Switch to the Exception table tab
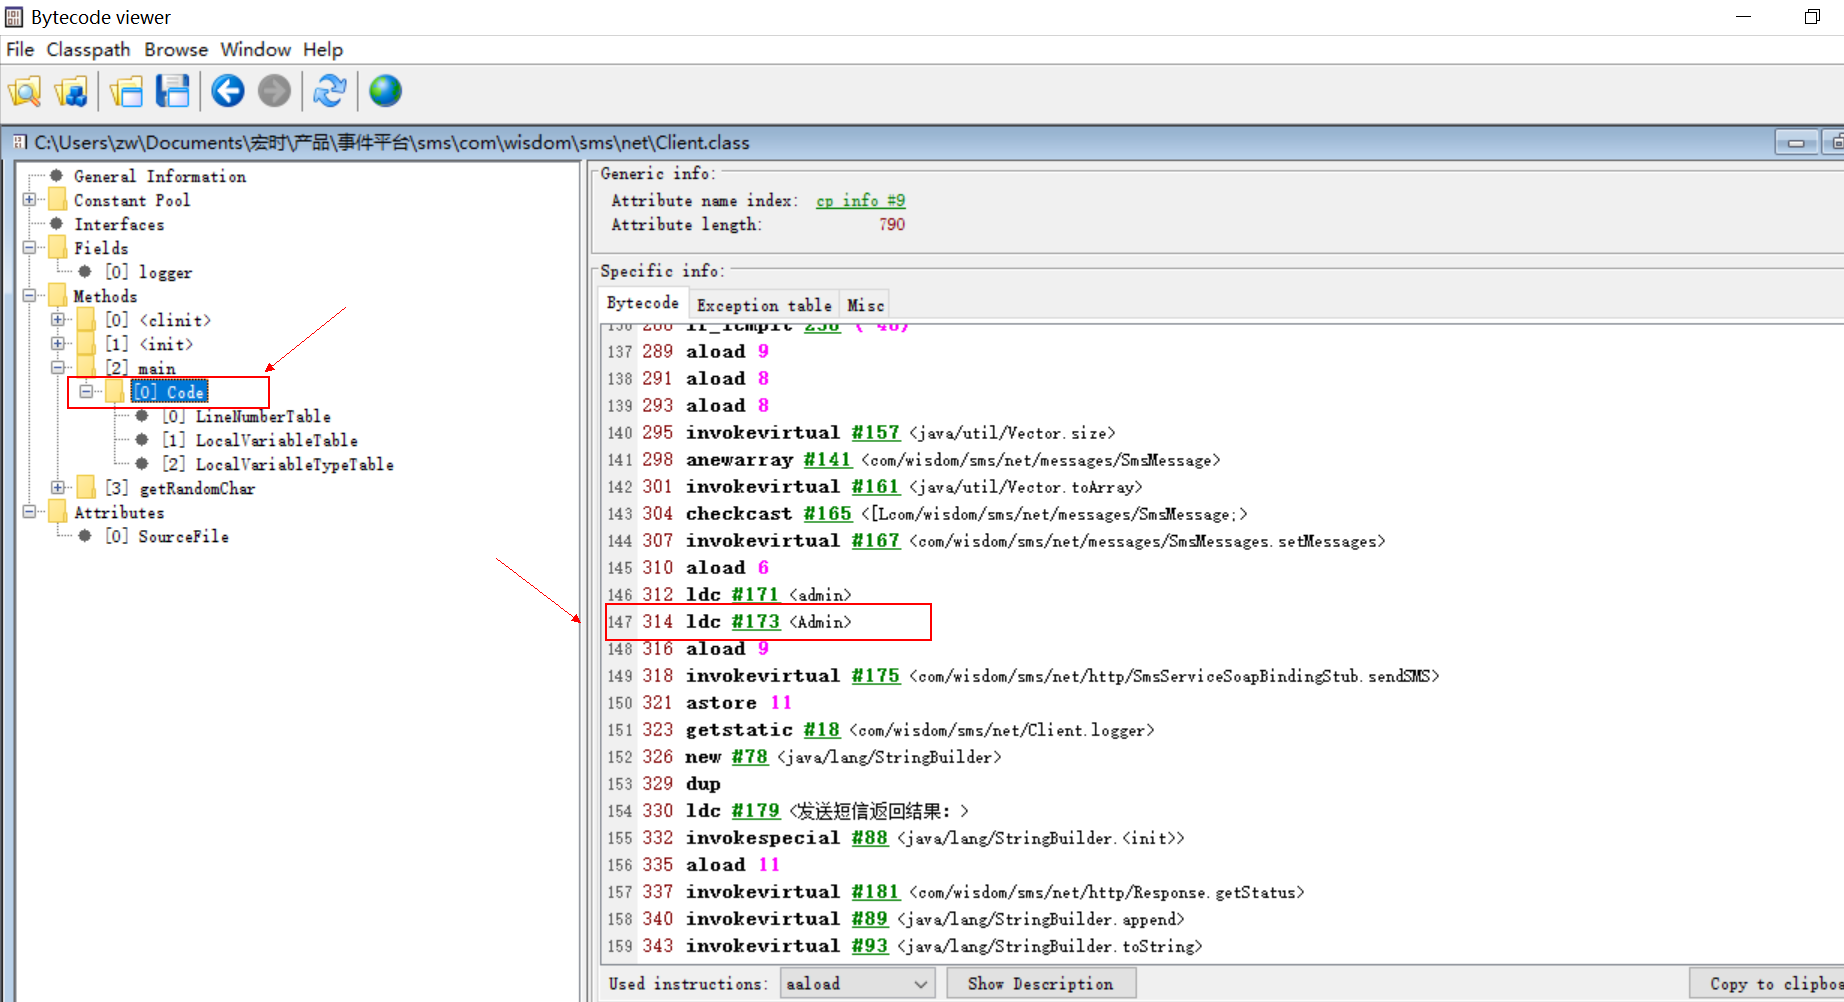1844x1002 pixels. 764,305
